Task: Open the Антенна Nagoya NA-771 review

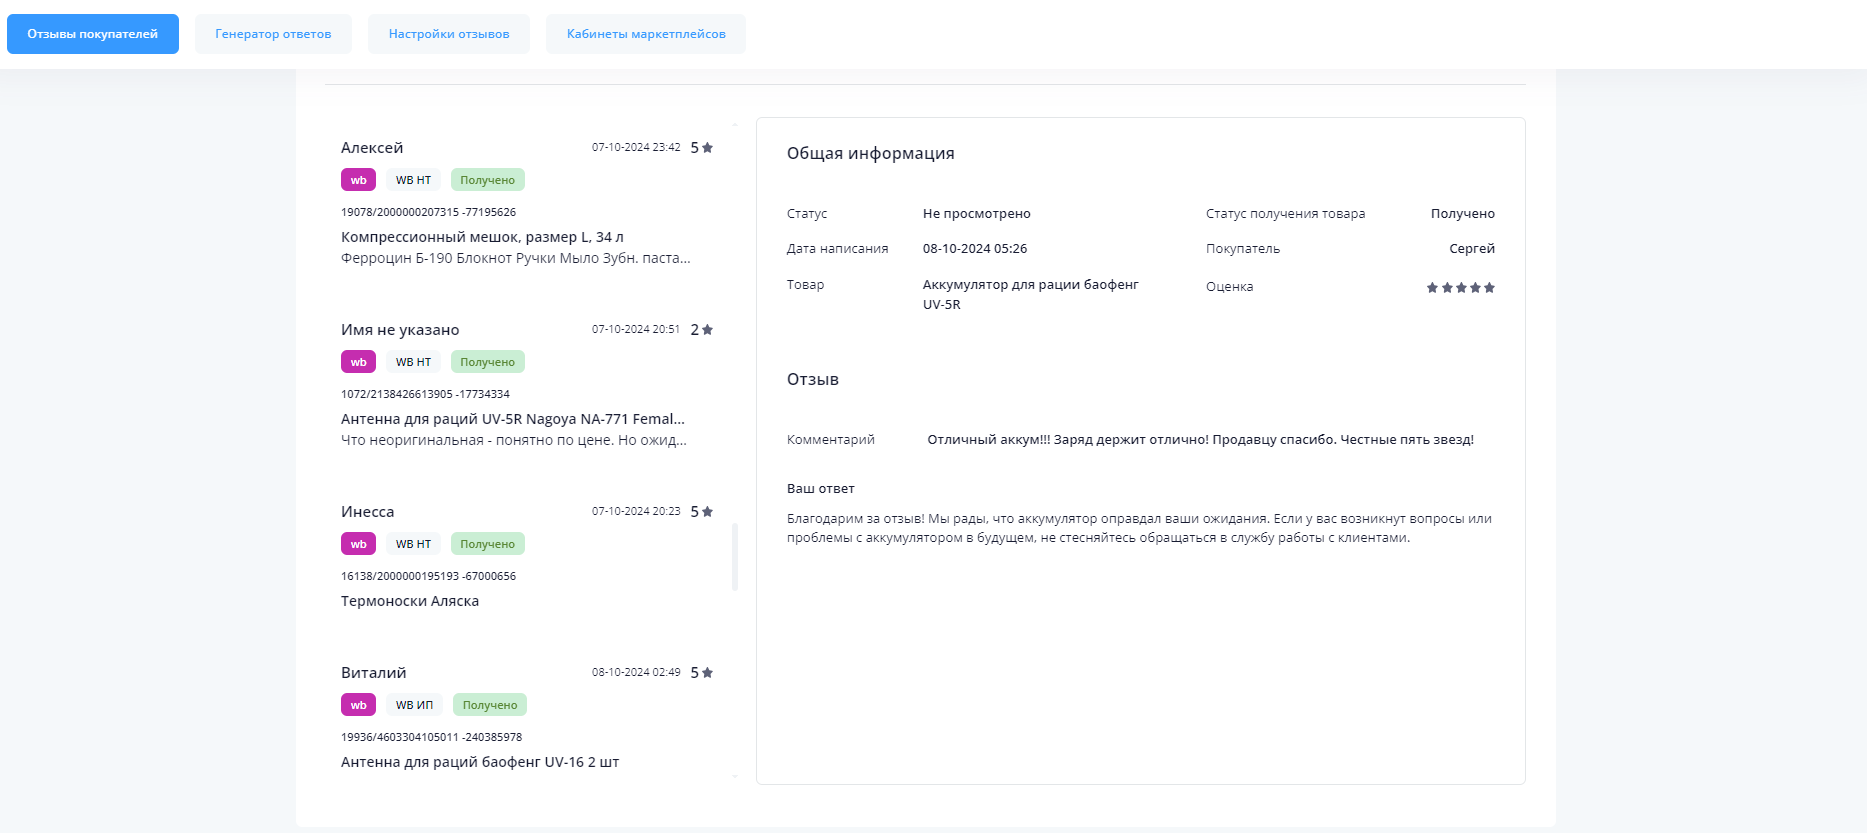Action: tap(512, 419)
